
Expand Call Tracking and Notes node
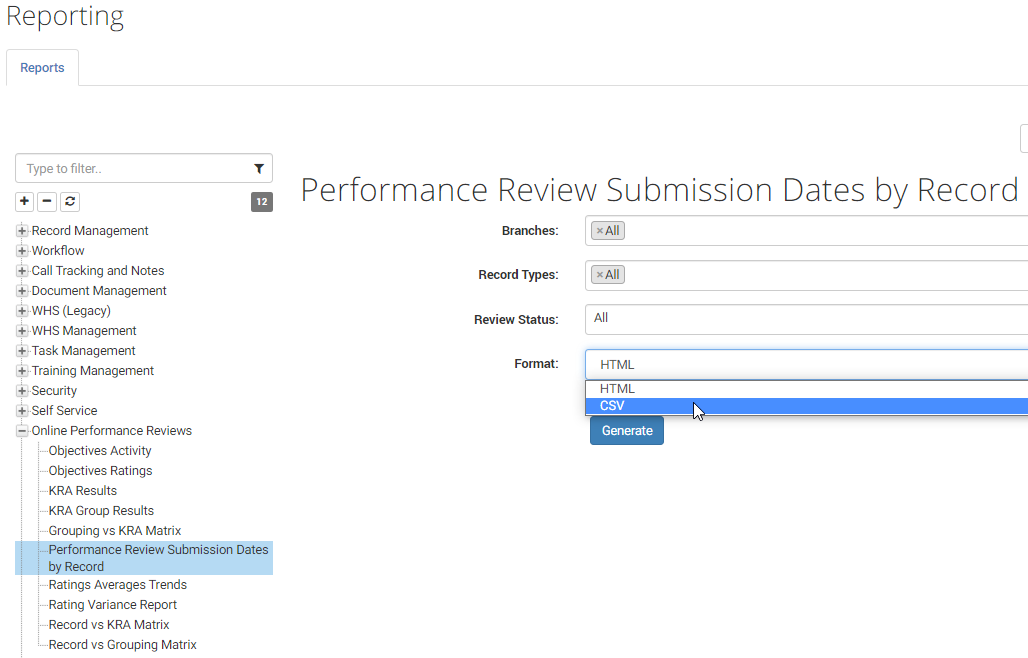tap(22, 271)
